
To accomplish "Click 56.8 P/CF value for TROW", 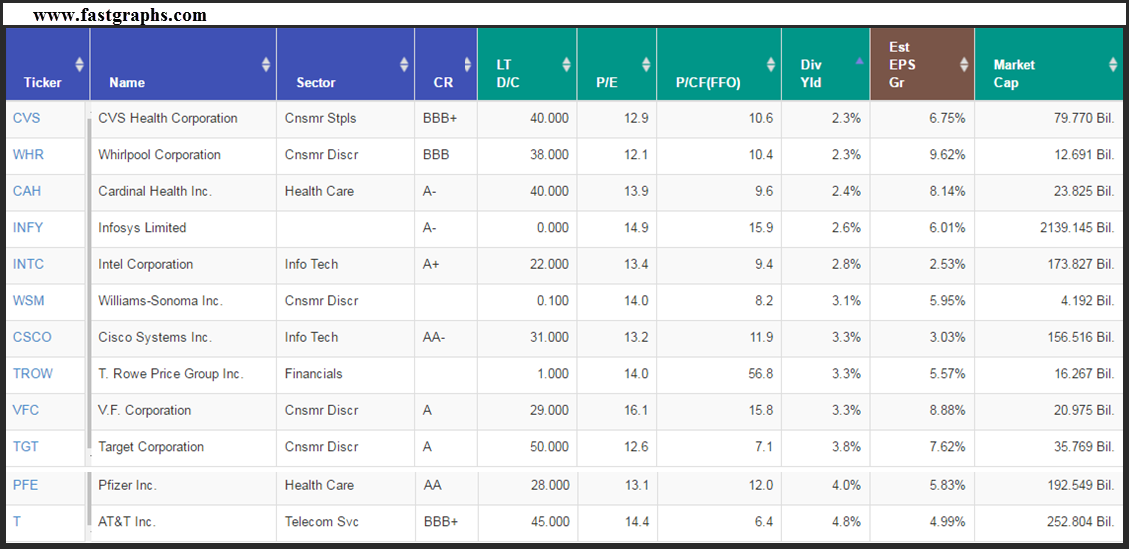I will click(x=760, y=373).
